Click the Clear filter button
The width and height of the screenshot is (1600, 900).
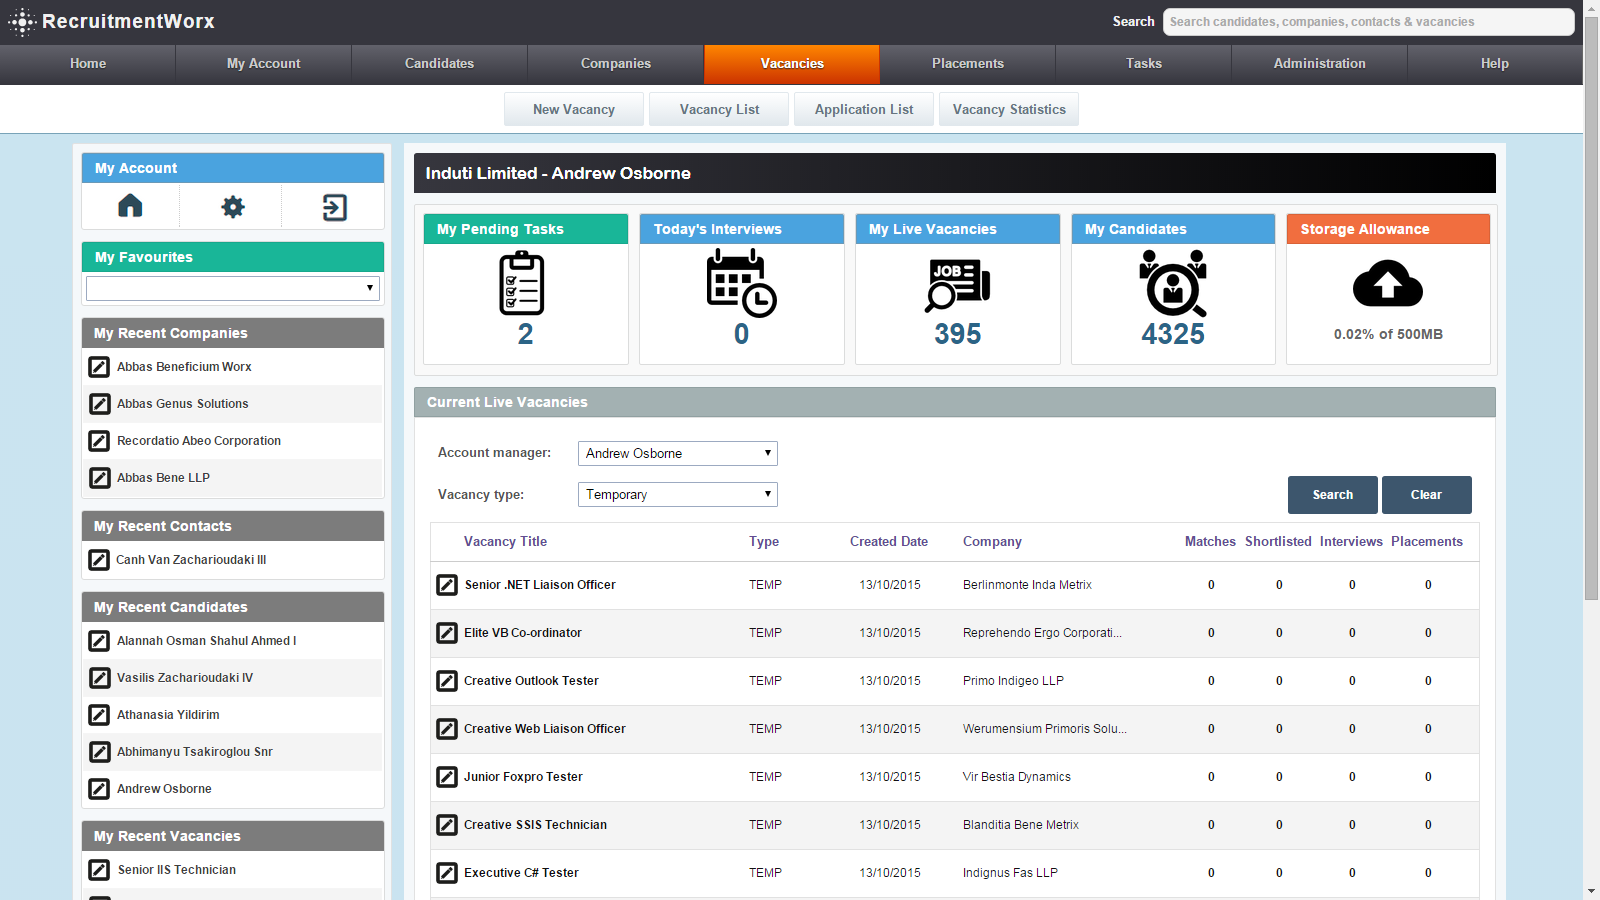[1426, 495]
